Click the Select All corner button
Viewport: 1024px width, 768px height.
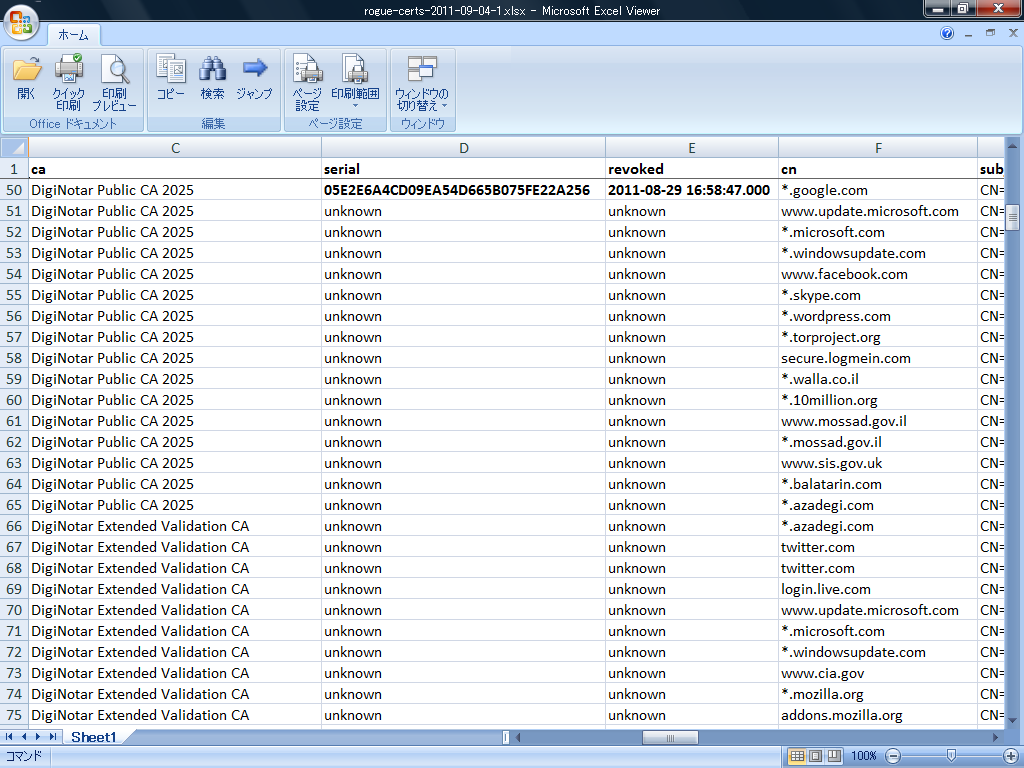tap(14, 148)
